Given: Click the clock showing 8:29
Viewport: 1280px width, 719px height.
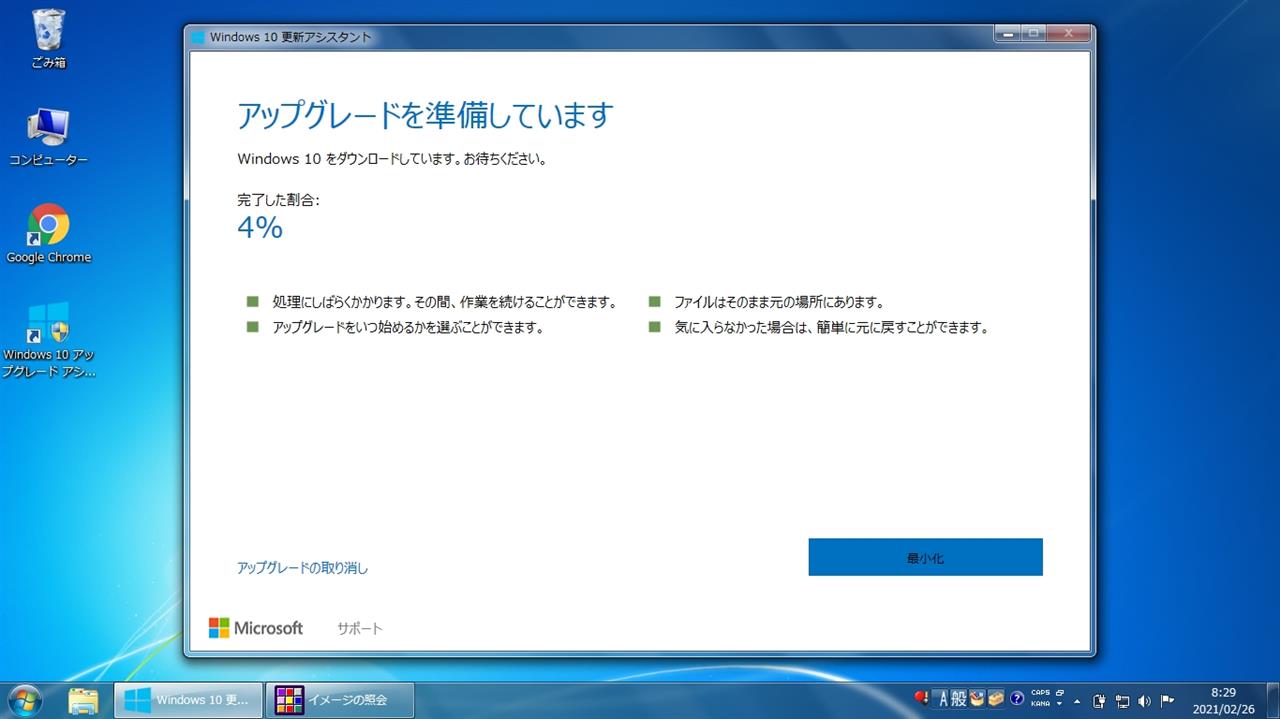Looking at the screenshot, I should [x=1223, y=692].
